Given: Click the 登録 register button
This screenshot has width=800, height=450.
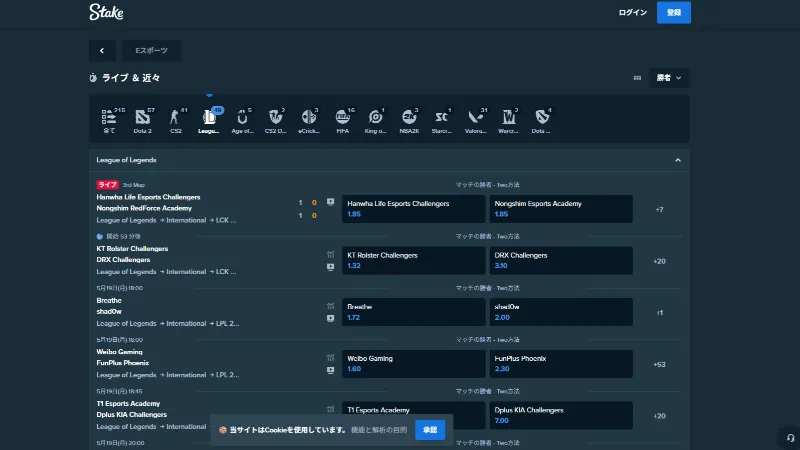Looking at the screenshot, I should 674,12.
